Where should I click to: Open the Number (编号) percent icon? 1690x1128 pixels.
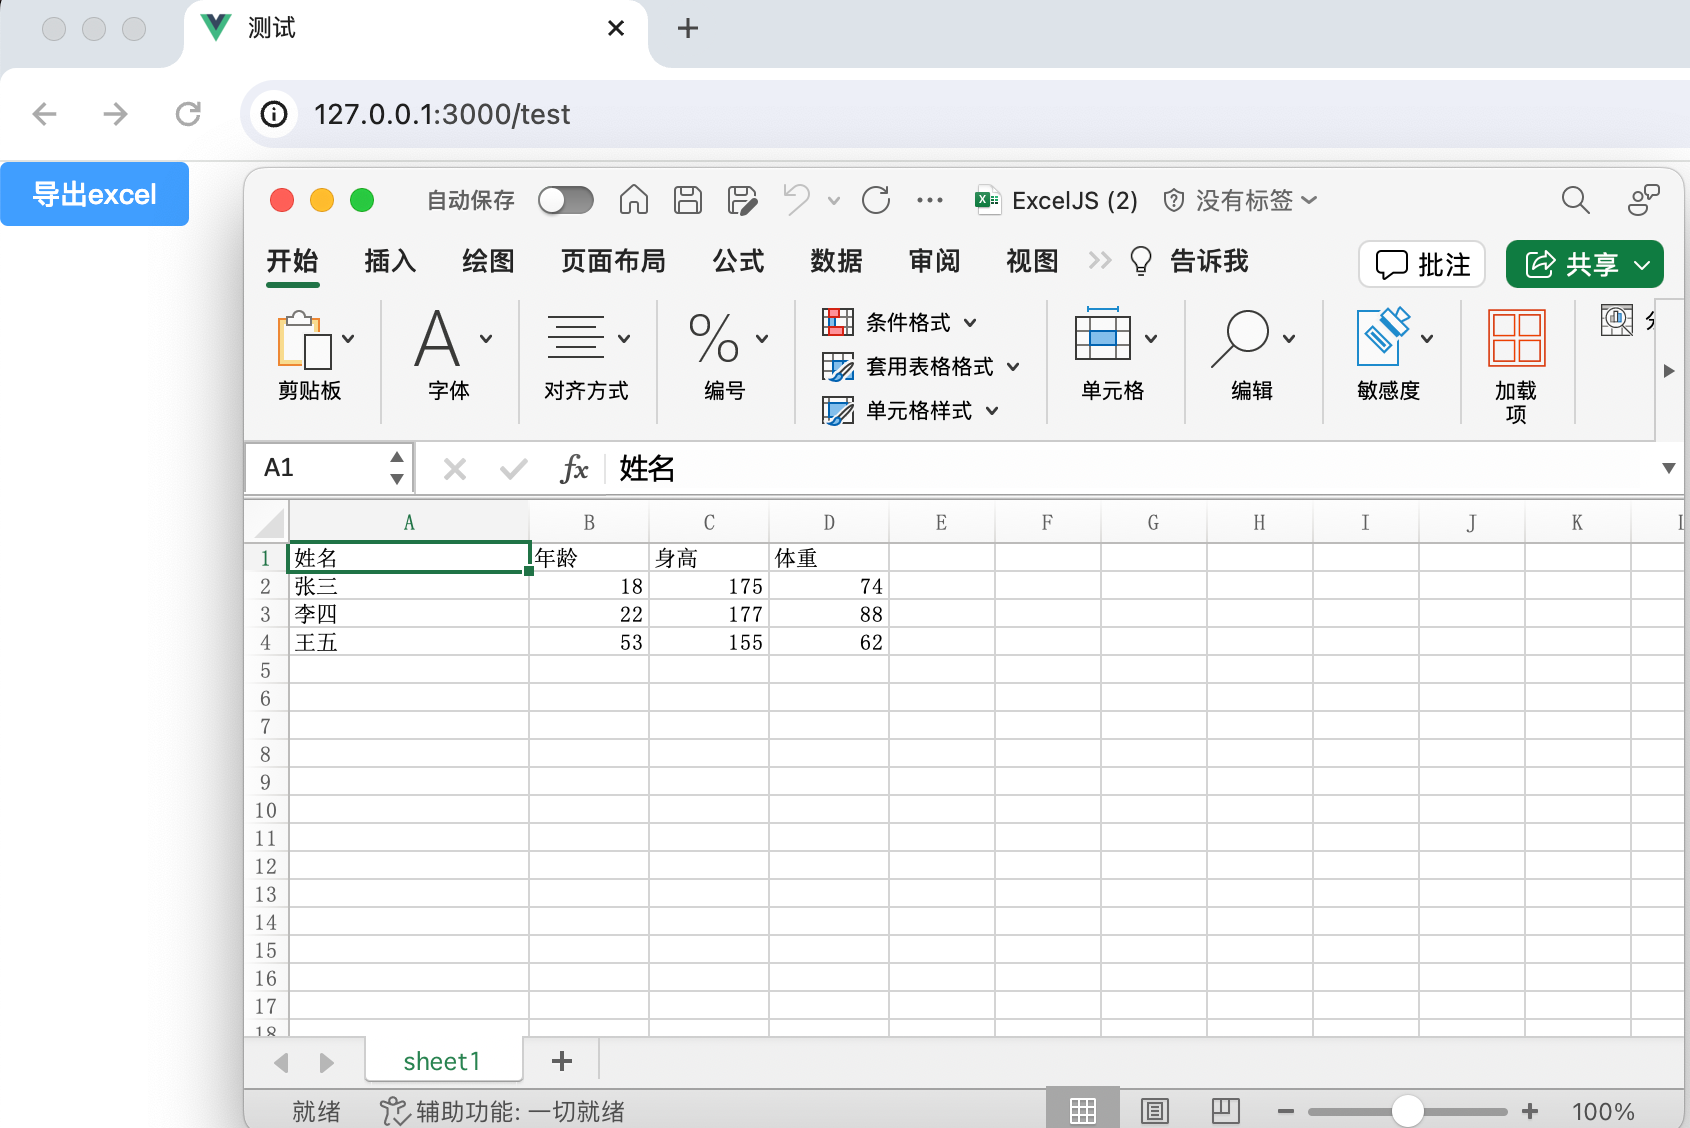click(714, 338)
